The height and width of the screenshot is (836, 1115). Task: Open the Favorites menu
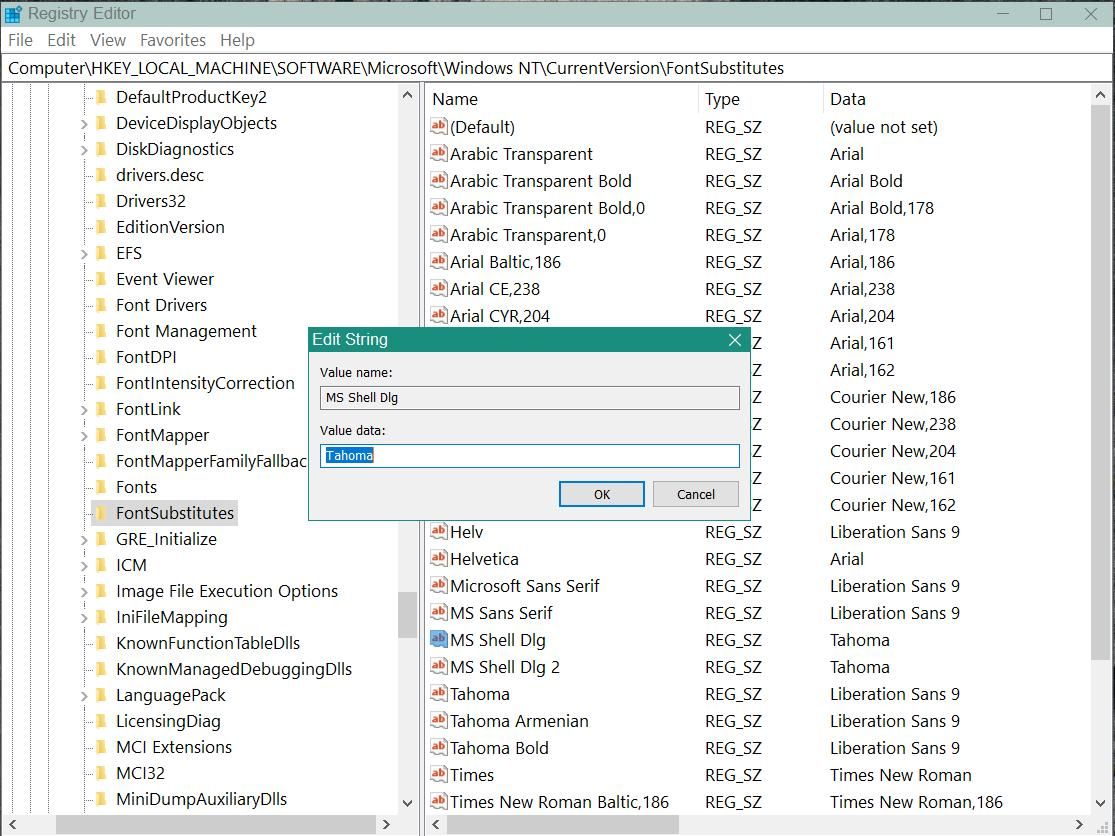click(173, 41)
